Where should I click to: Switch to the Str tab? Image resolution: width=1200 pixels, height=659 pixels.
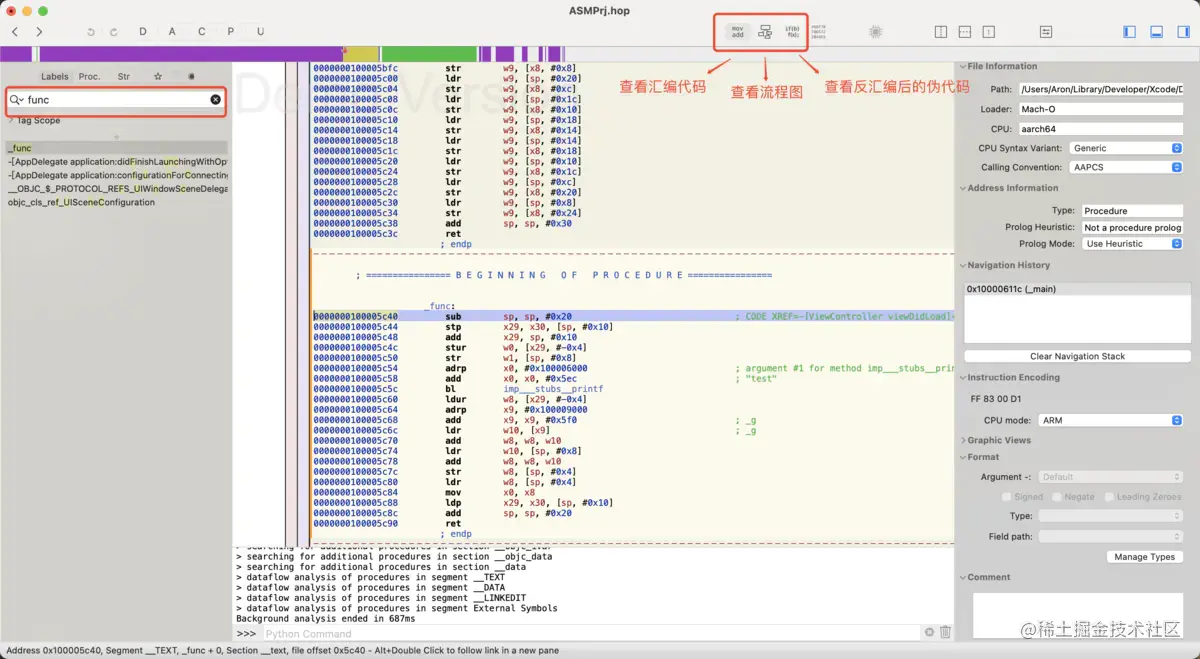click(x=124, y=76)
